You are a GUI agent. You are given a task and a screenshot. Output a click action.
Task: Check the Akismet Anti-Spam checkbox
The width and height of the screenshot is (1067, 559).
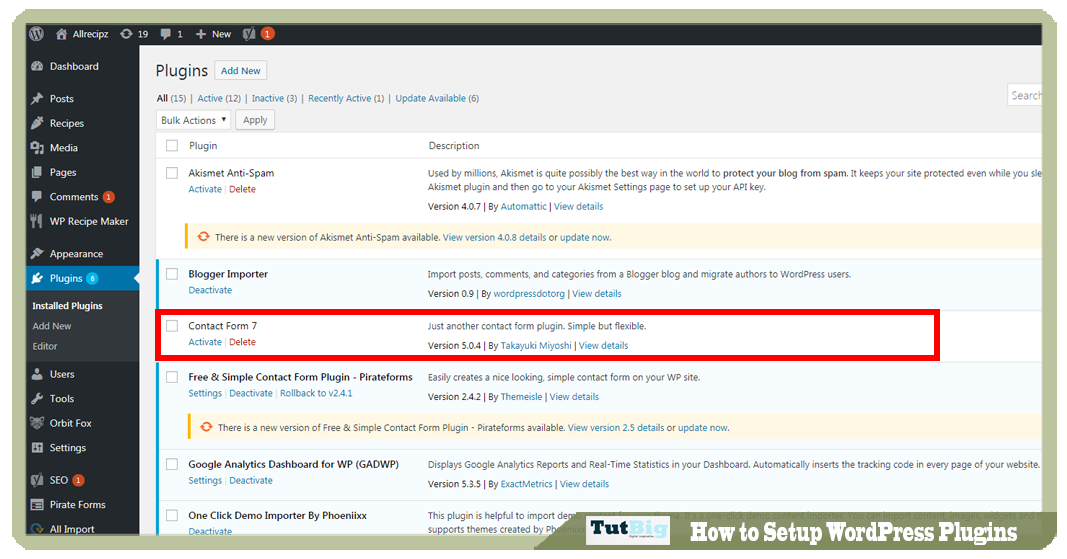(x=172, y=173)
